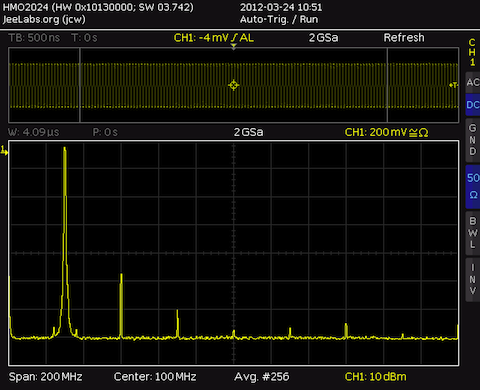Click the right FFT window boundary line
The image size is (480, 390).
coord(387,85)
